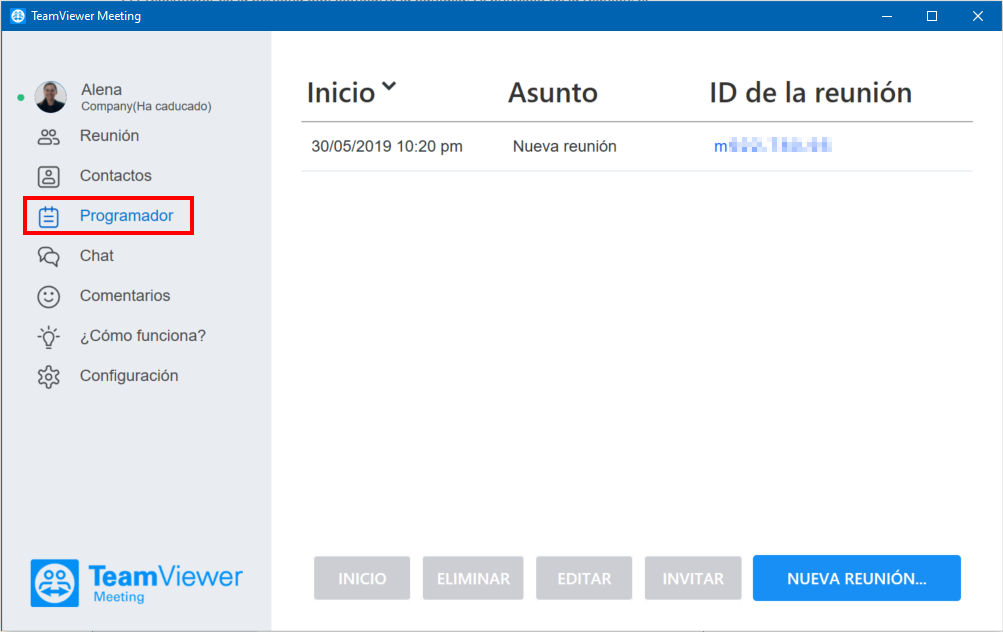The width and height of the screenshot is (1003, 632).
Task: Open the Chat speech bubbles icon
Action: 49,257
